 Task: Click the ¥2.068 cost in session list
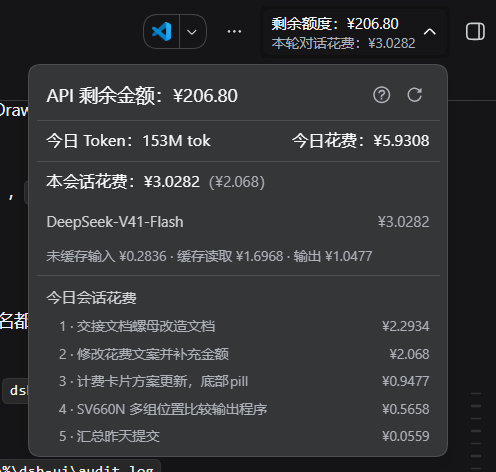(409, 354)
